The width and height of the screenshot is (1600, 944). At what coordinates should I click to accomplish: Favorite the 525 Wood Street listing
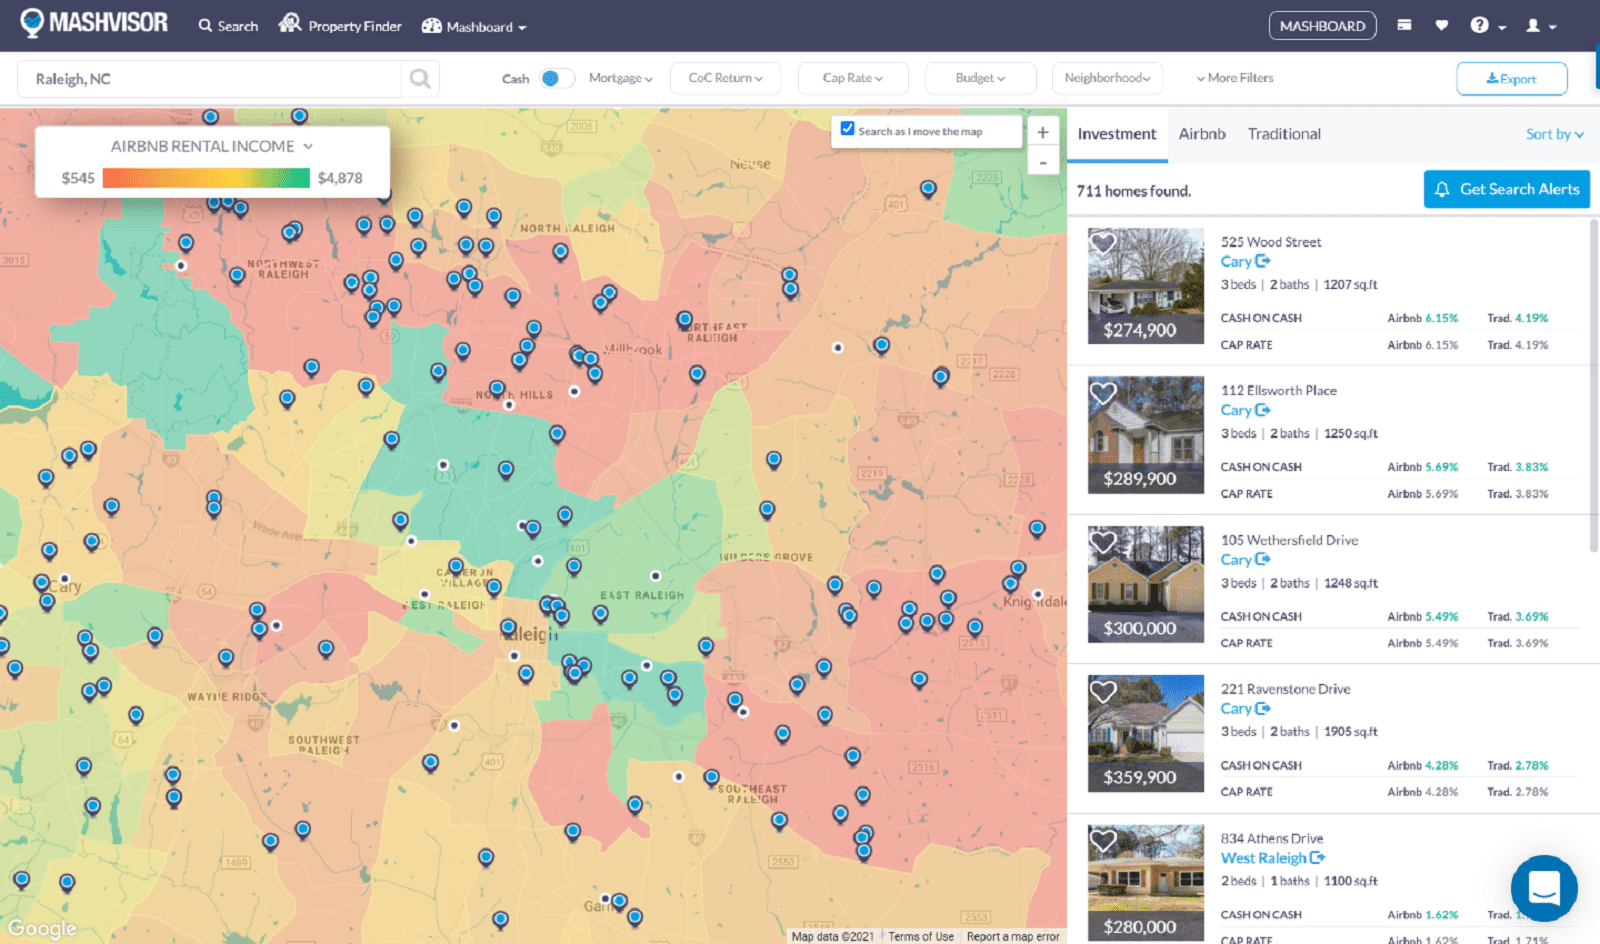1104,244
